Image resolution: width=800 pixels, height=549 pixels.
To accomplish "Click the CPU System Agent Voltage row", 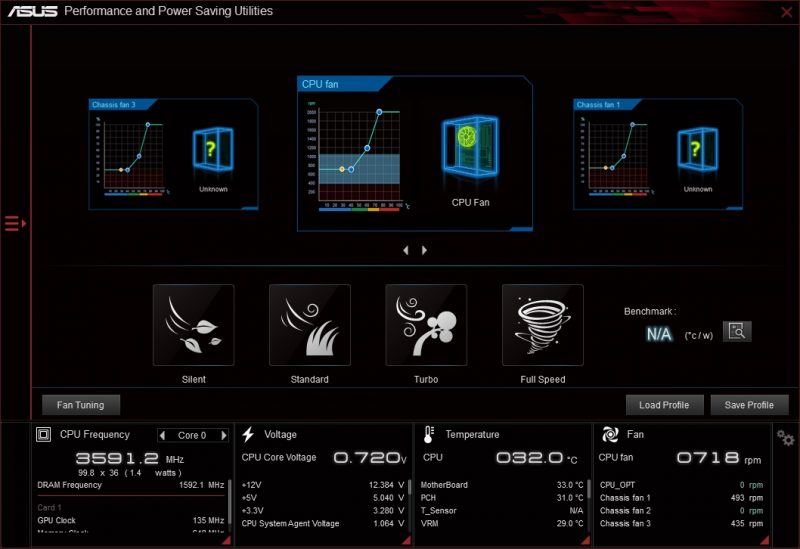I will 322,523.
